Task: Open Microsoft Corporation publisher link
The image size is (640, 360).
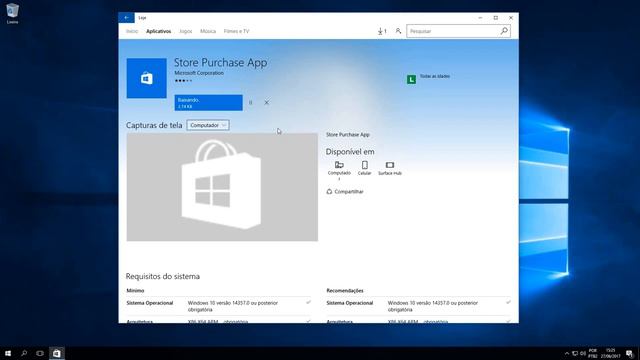Action: coord(199,73)
